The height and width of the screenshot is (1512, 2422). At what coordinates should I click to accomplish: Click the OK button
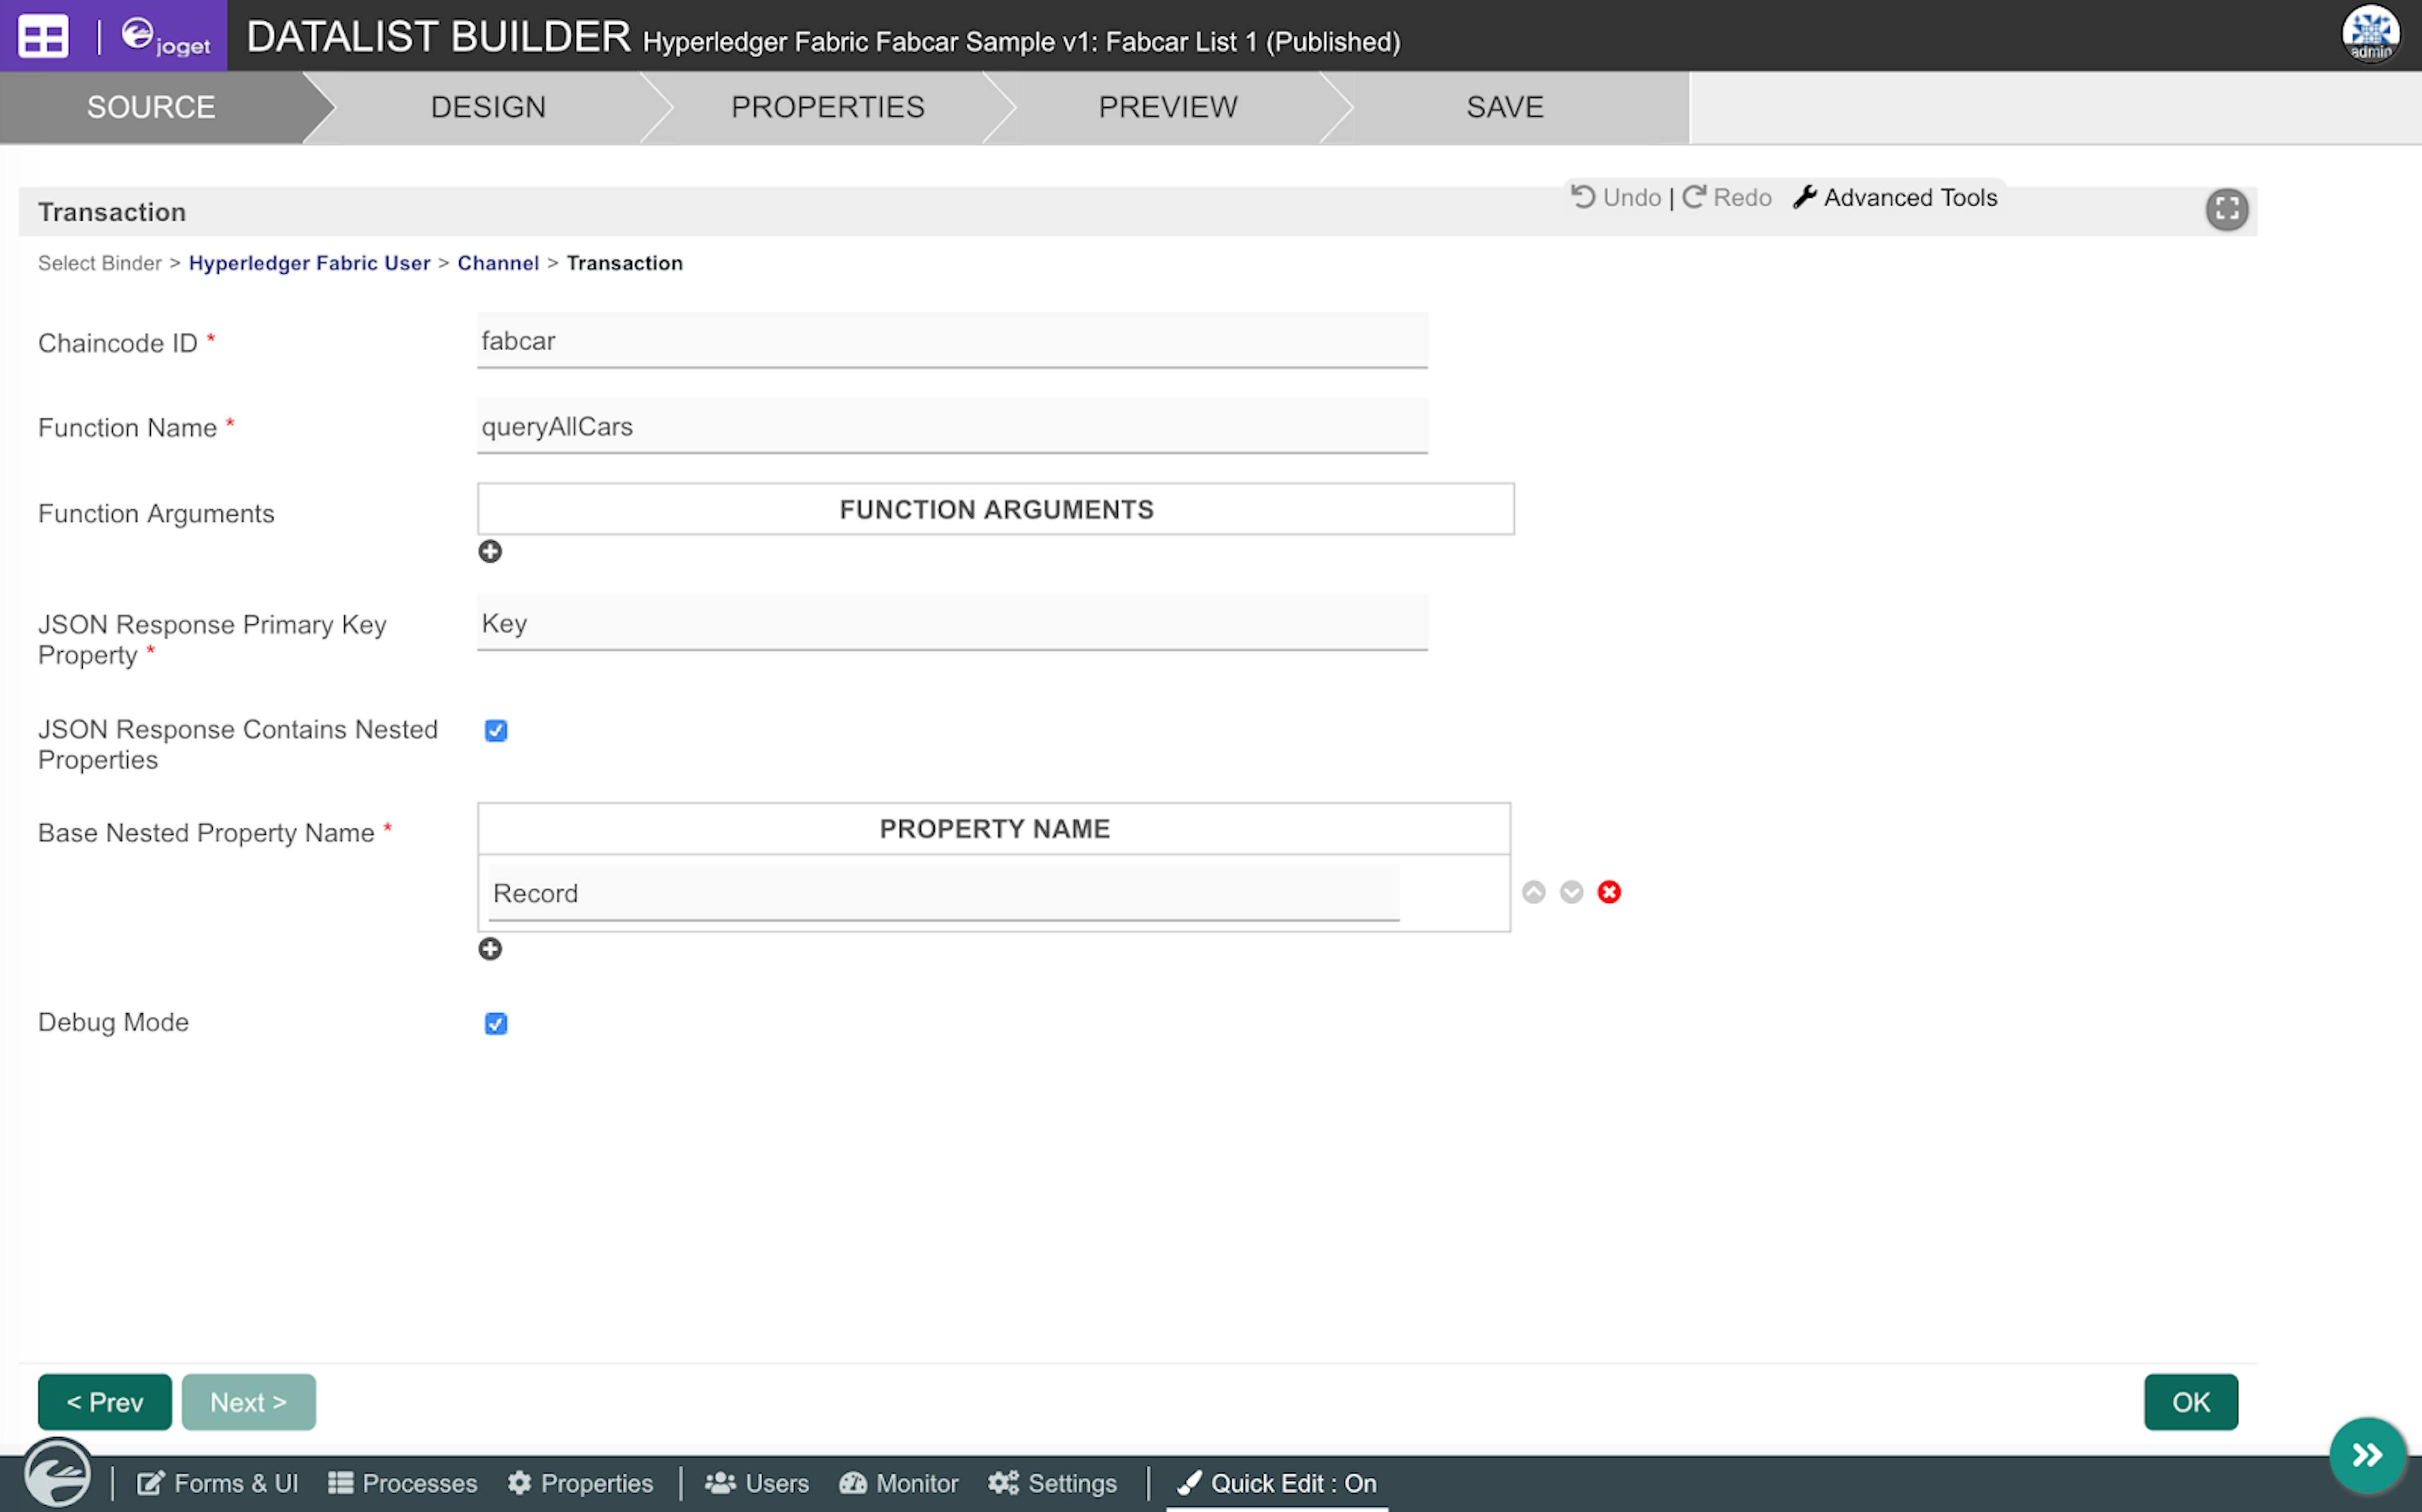click(2190, 1402)
